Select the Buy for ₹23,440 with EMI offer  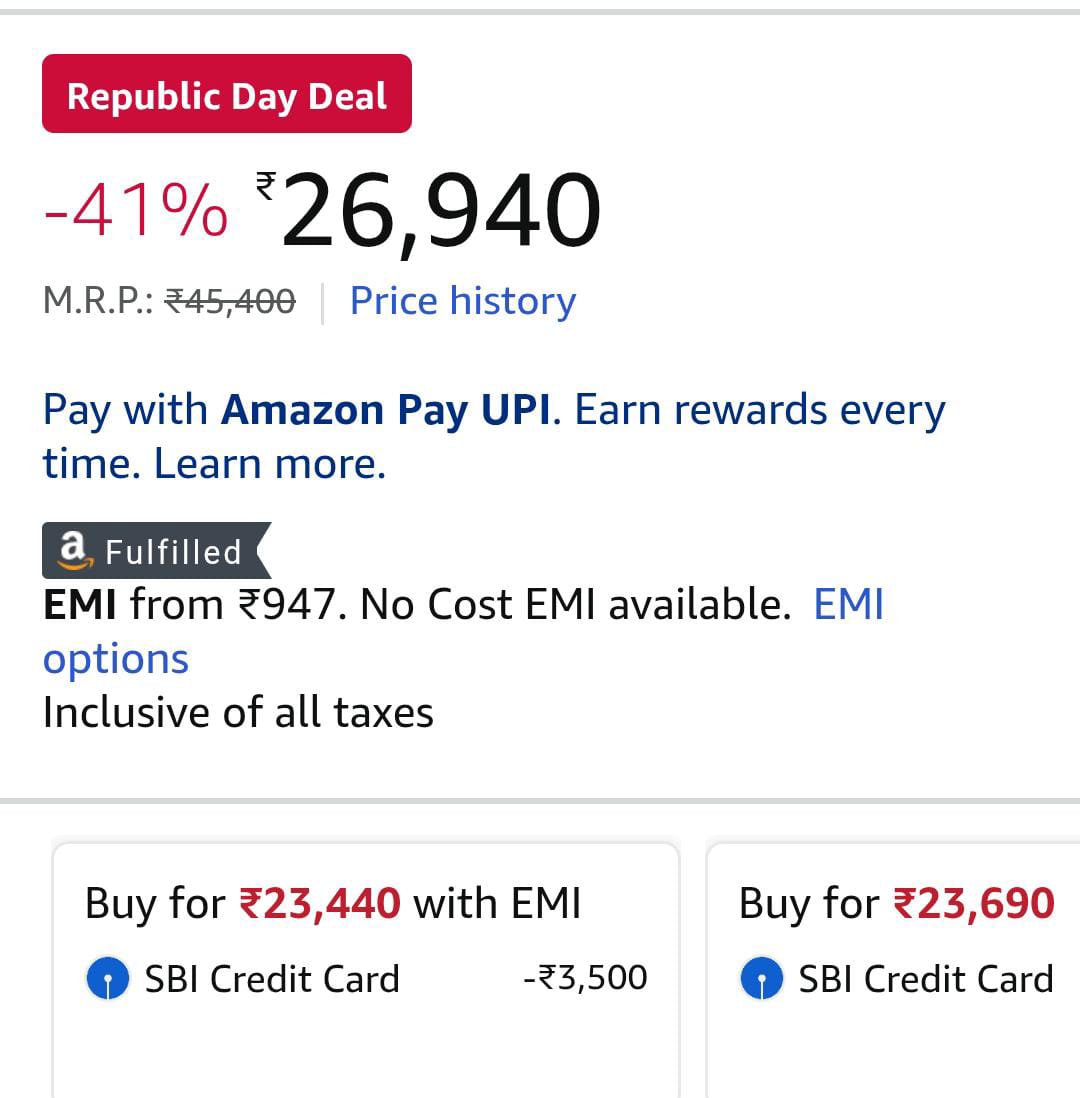click(x=333, y=904)
